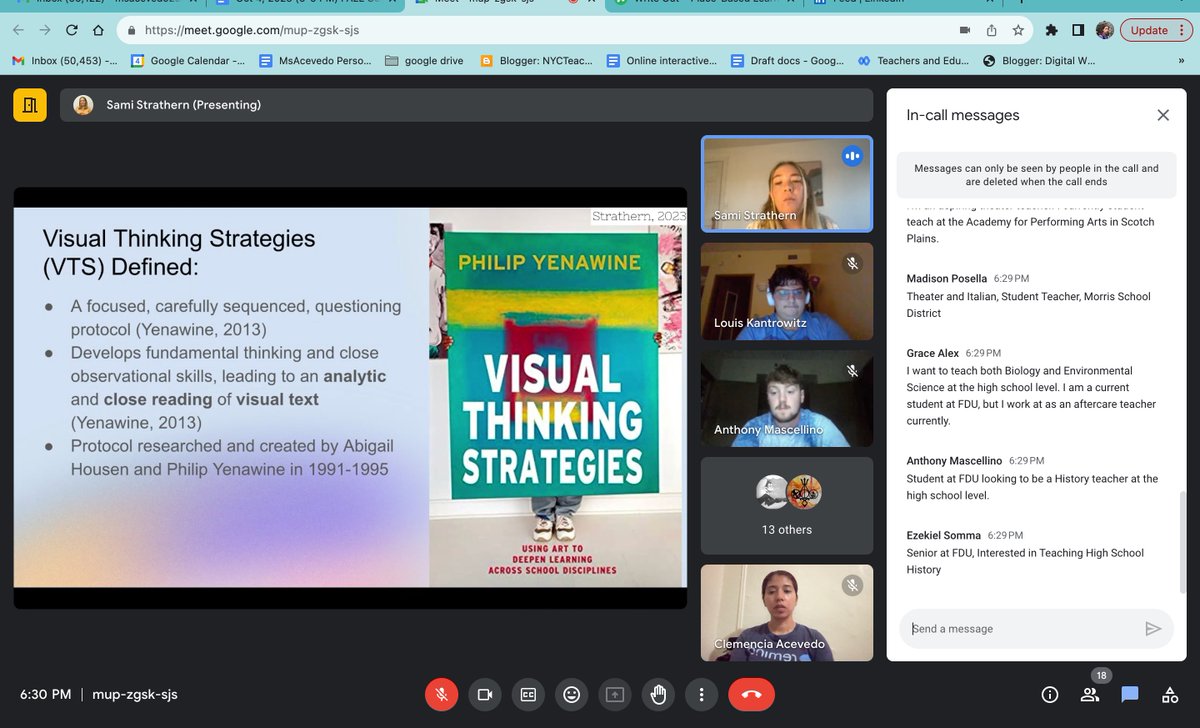Click the send message arrow
This screenshot has height=728, width=1200.
(x=1153, y=629)
